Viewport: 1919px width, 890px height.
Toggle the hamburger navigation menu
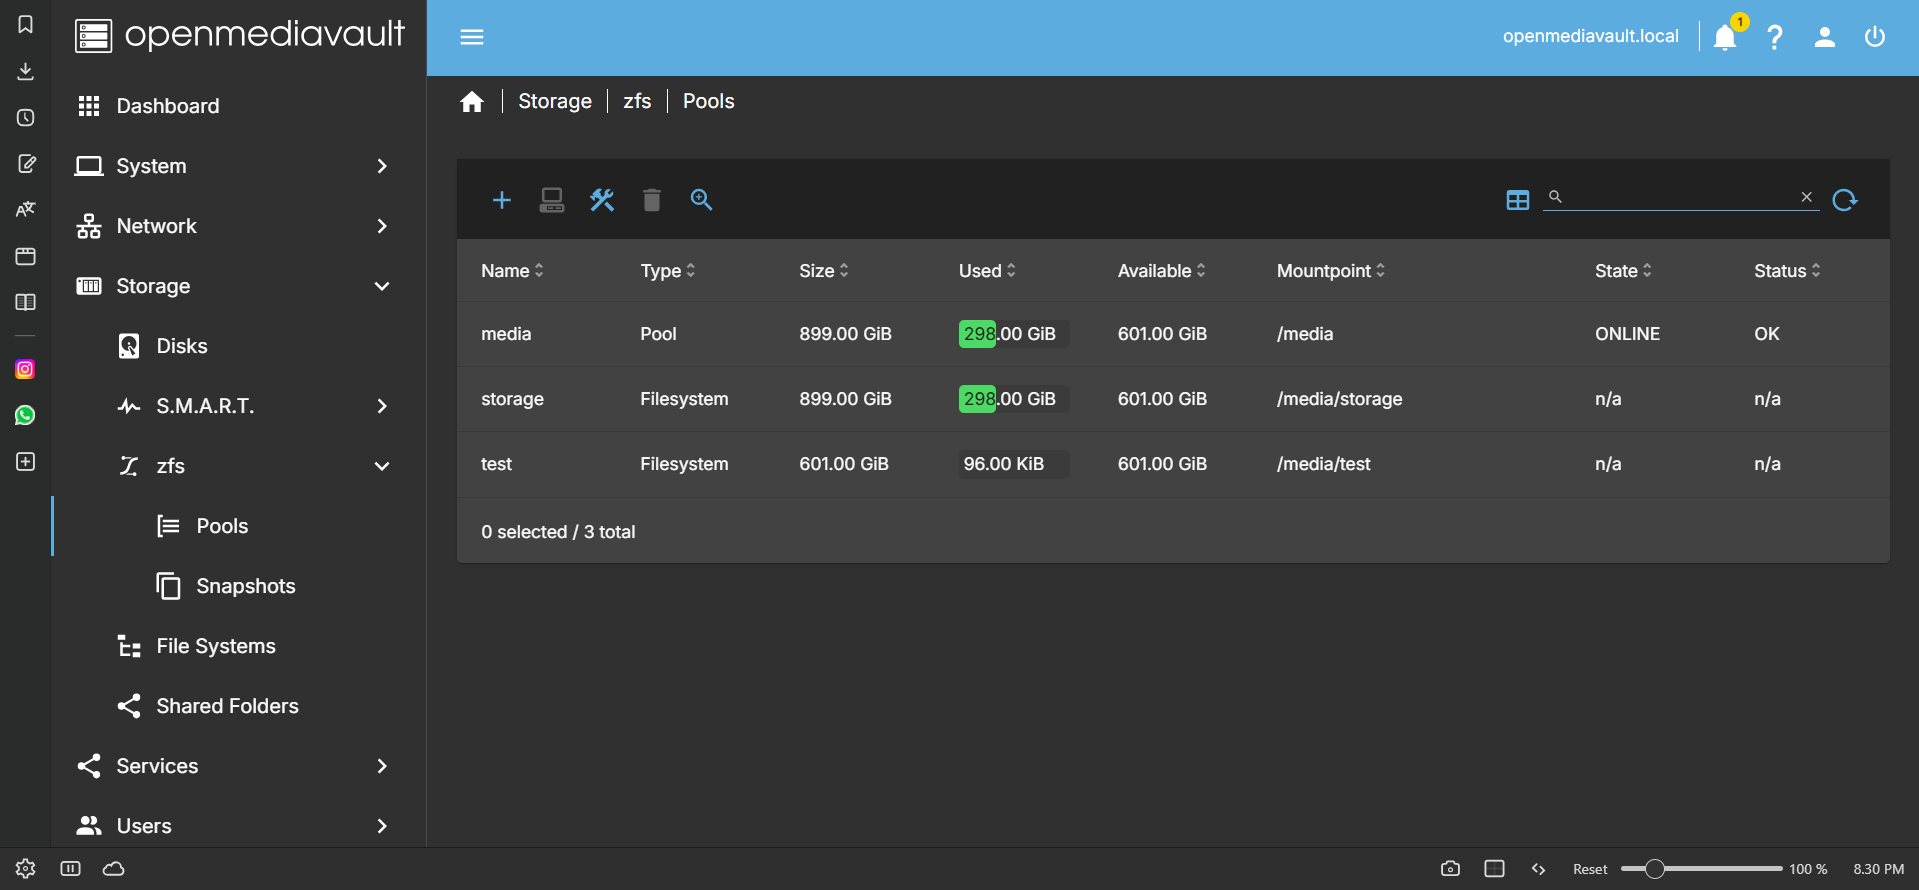coord(472,37)
